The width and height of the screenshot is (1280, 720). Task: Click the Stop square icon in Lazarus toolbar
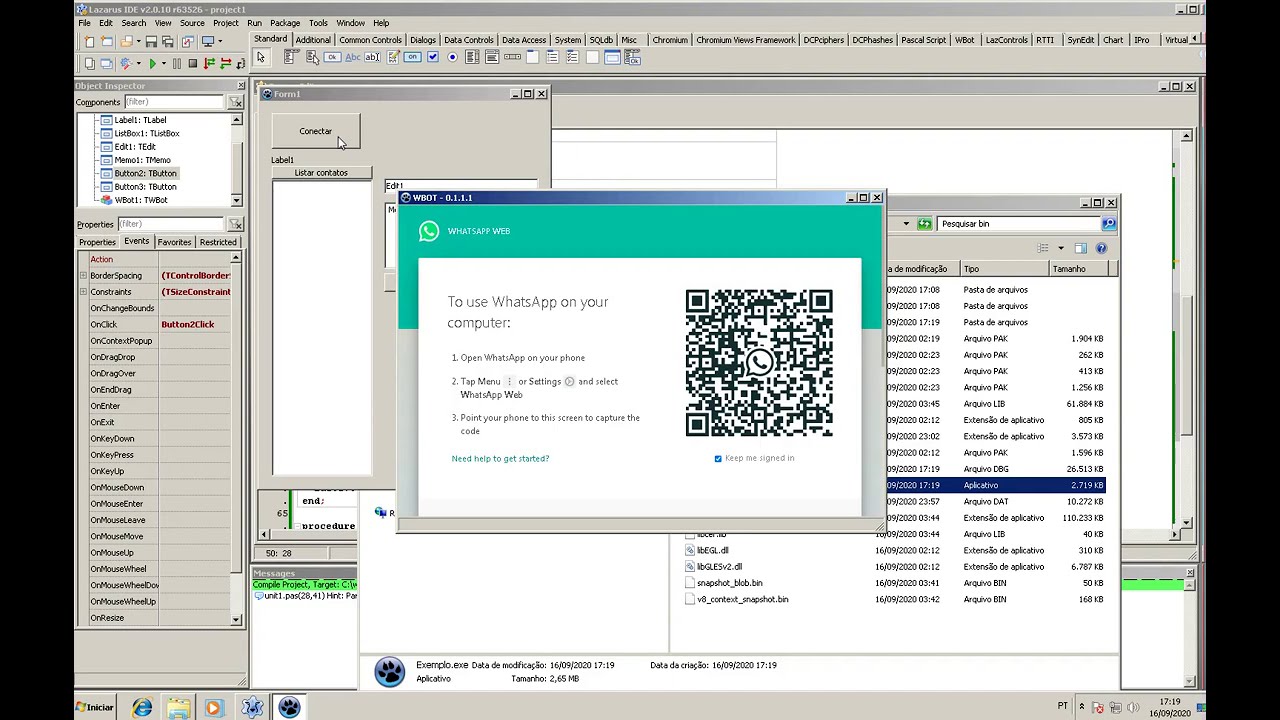click(193, 64)
